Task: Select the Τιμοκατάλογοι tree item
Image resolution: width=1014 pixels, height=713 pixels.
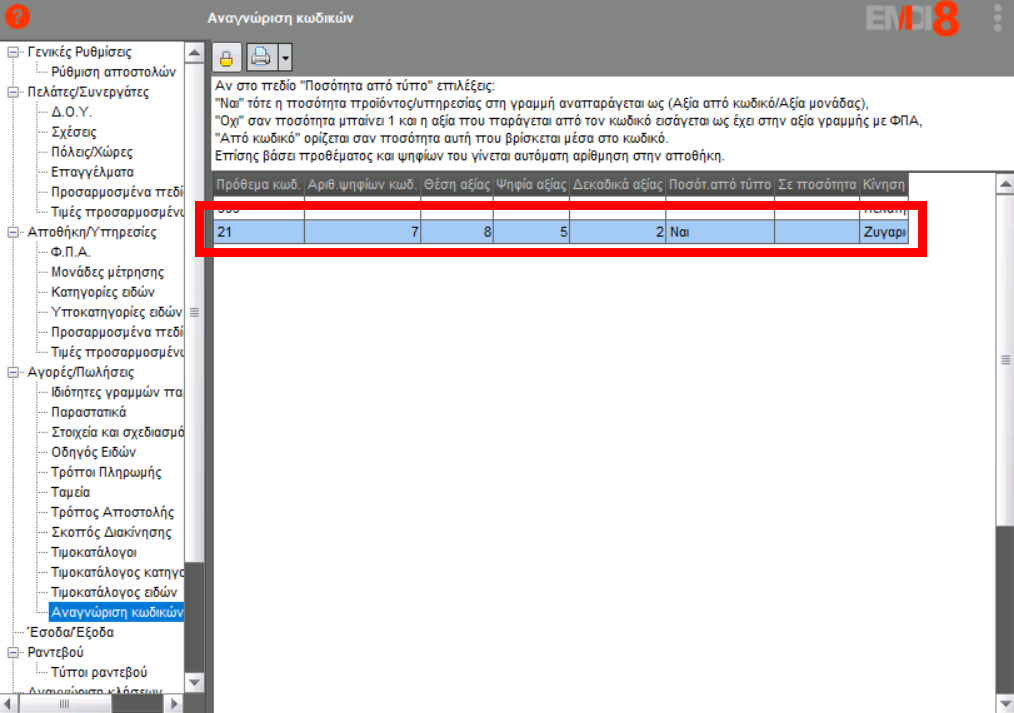Action: click(x=94, y=553)
